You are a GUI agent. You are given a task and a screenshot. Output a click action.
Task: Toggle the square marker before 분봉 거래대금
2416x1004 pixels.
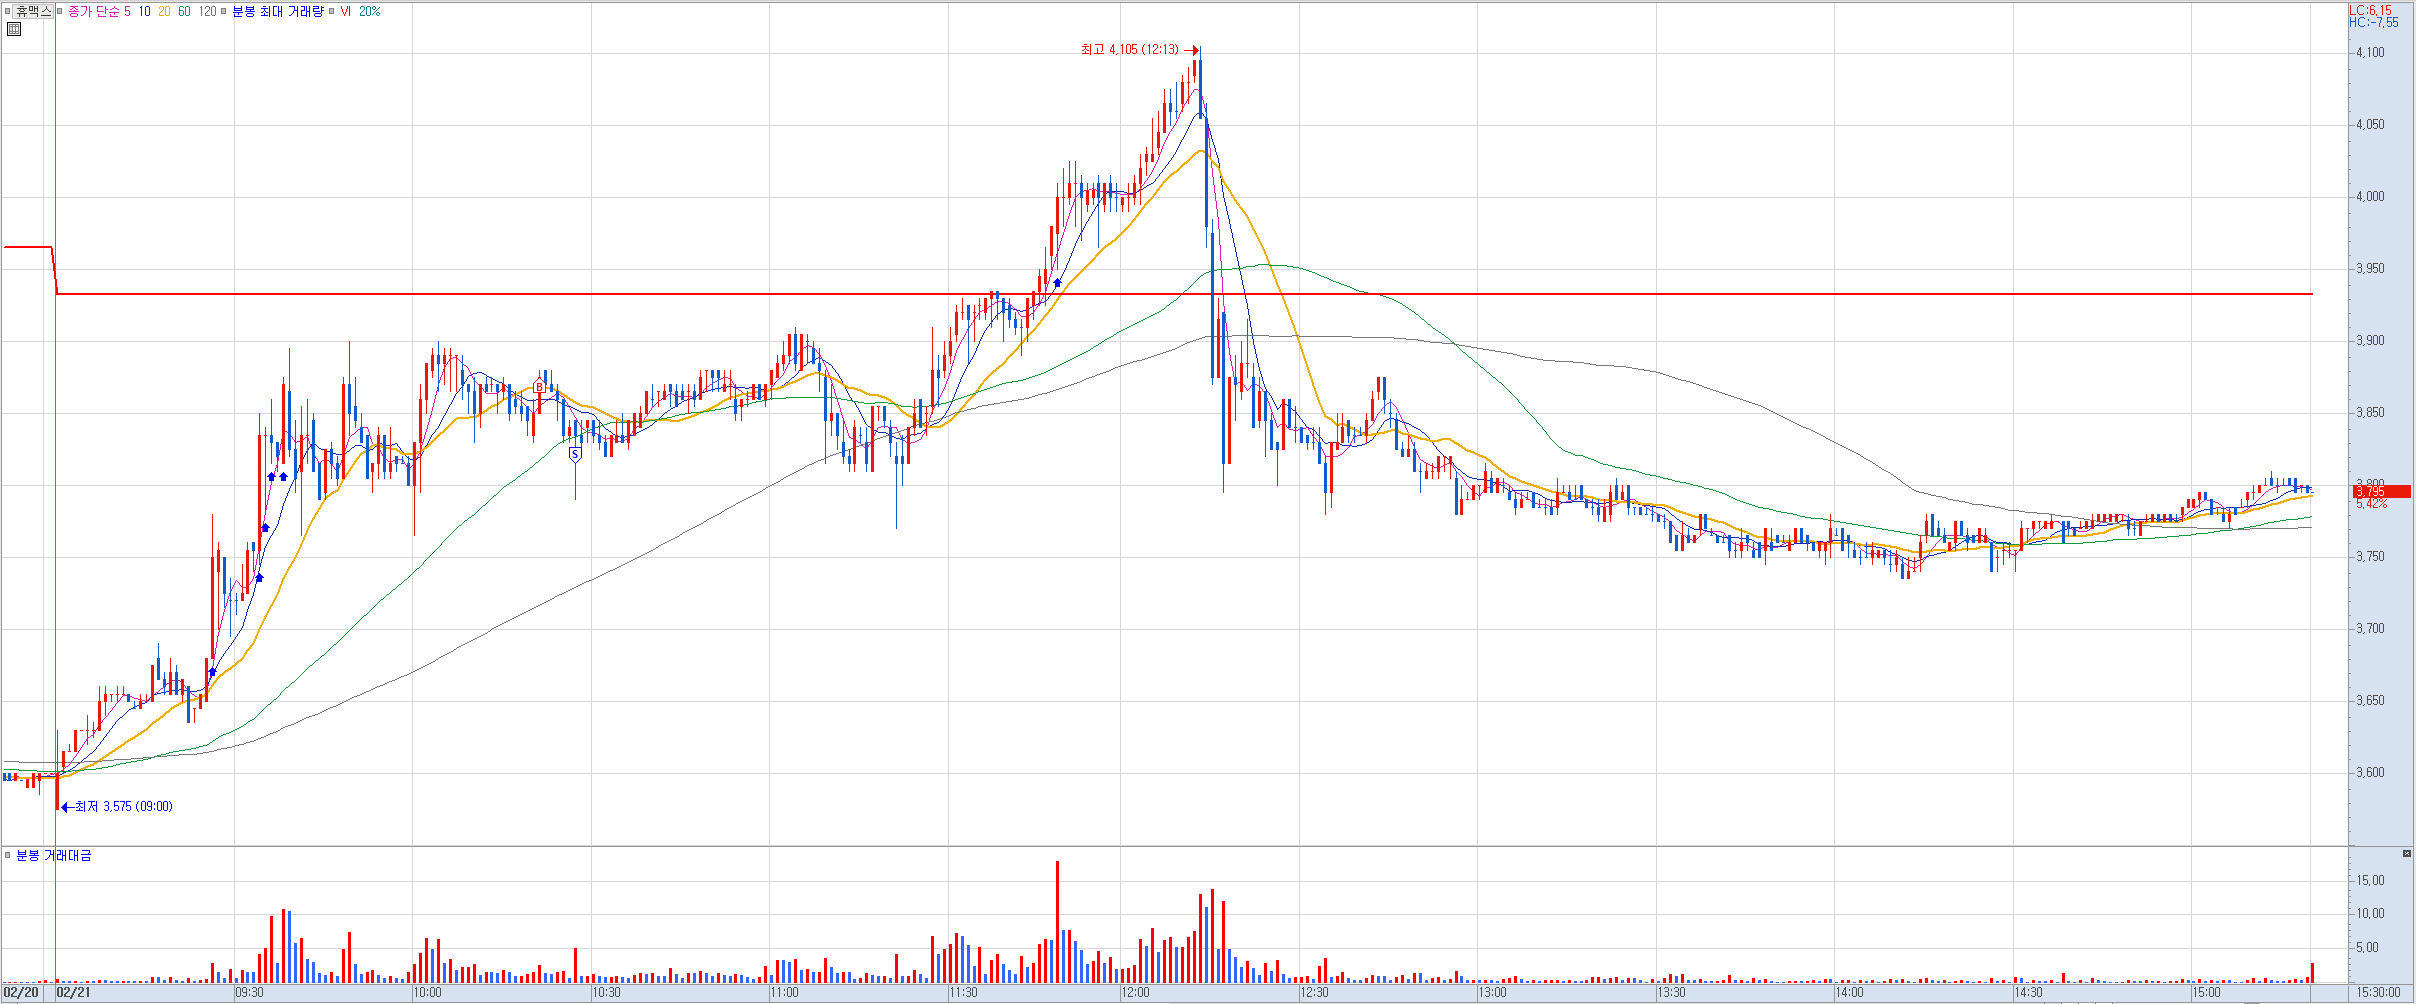tap(8, 855)
